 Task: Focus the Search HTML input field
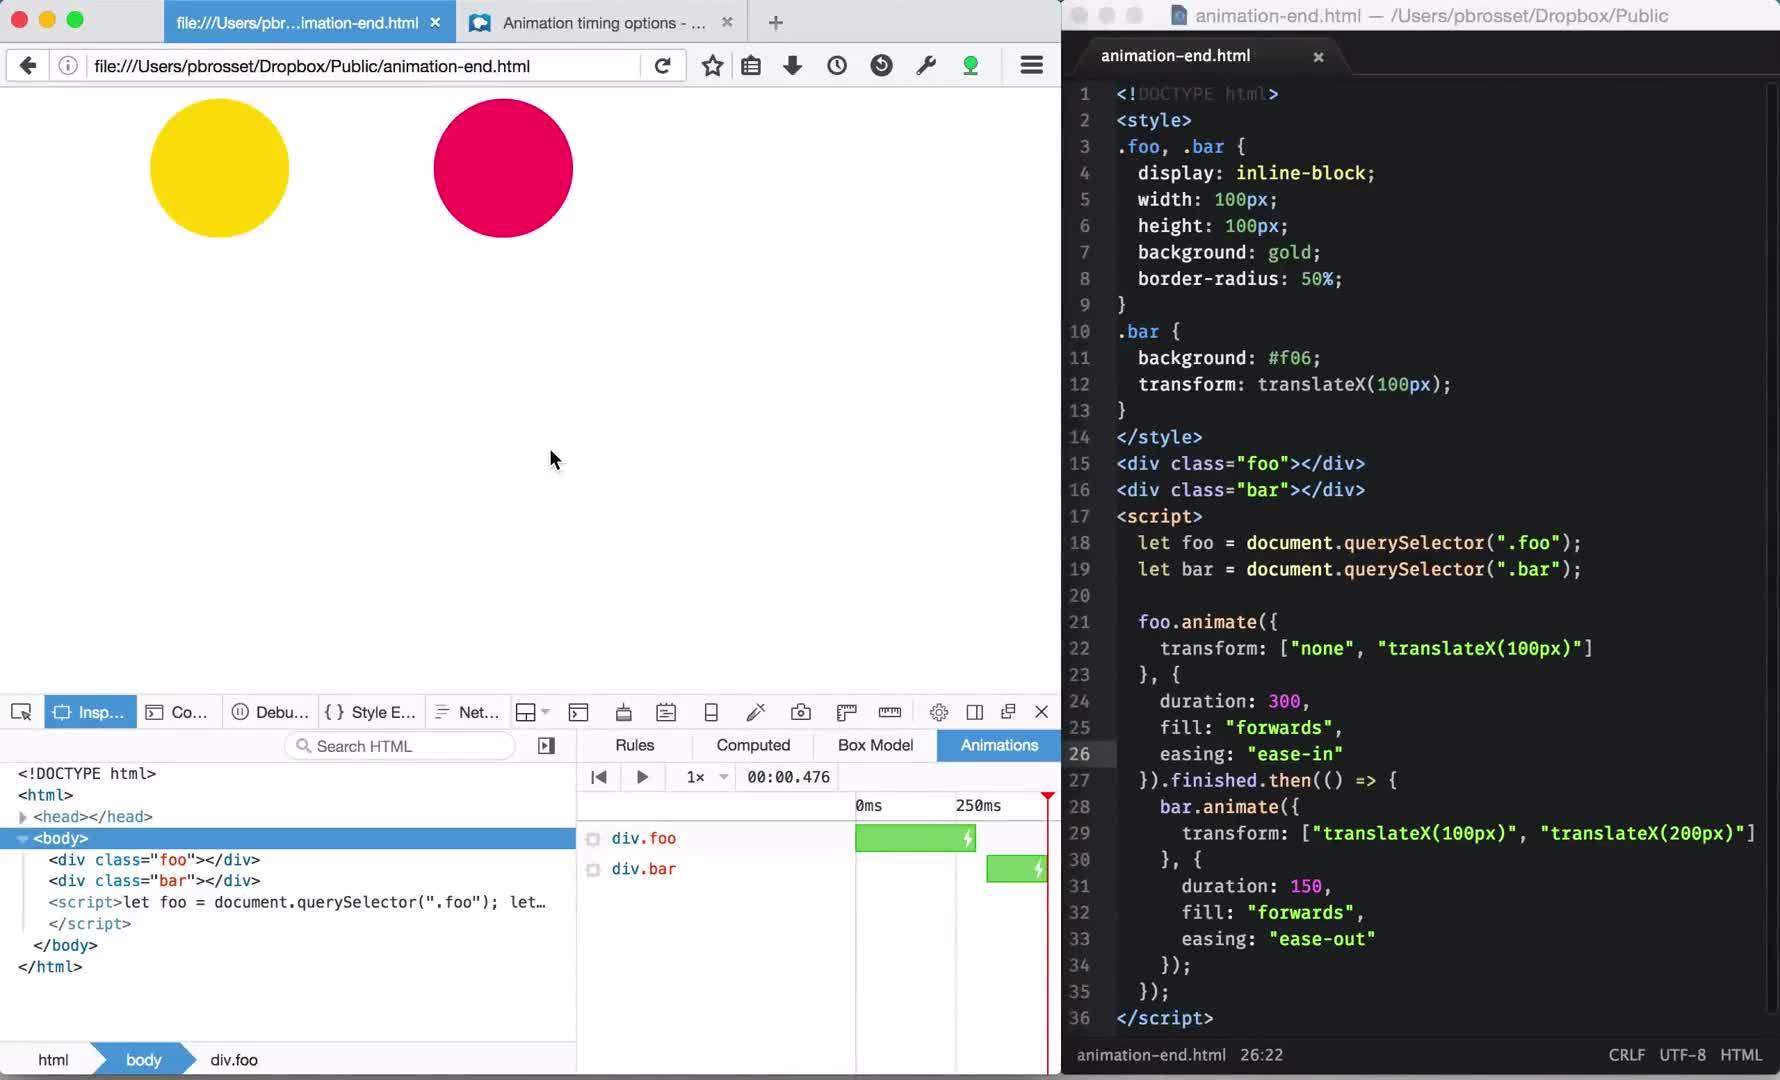[x=400, y=746]
